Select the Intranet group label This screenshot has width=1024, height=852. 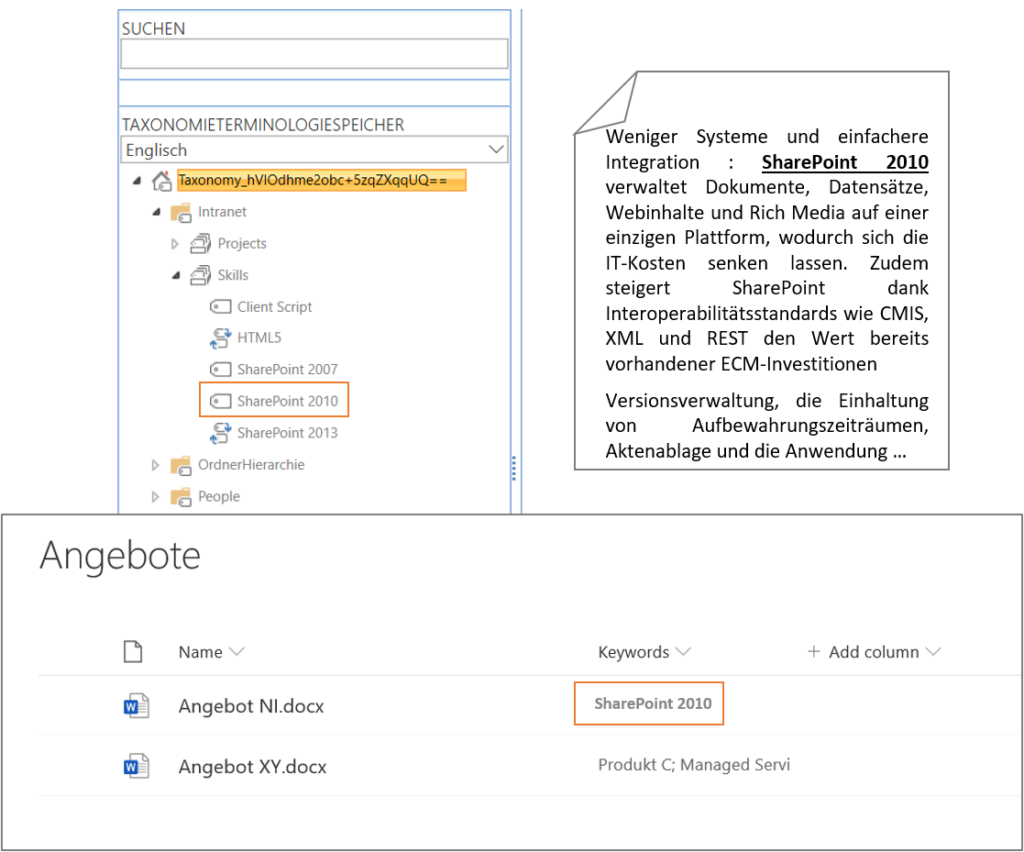point(222,212)
